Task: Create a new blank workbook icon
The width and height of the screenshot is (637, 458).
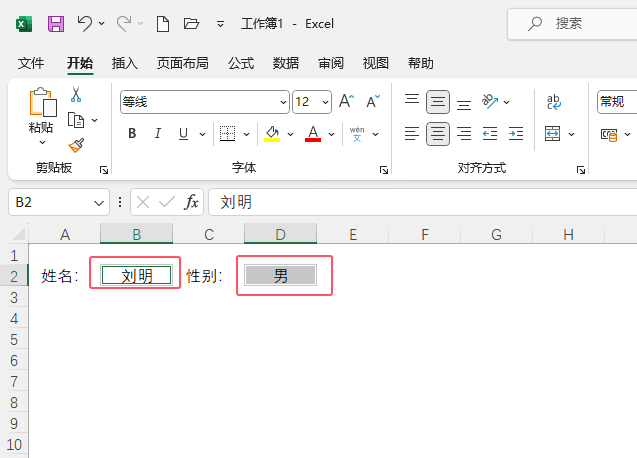Action: point(163,24)
